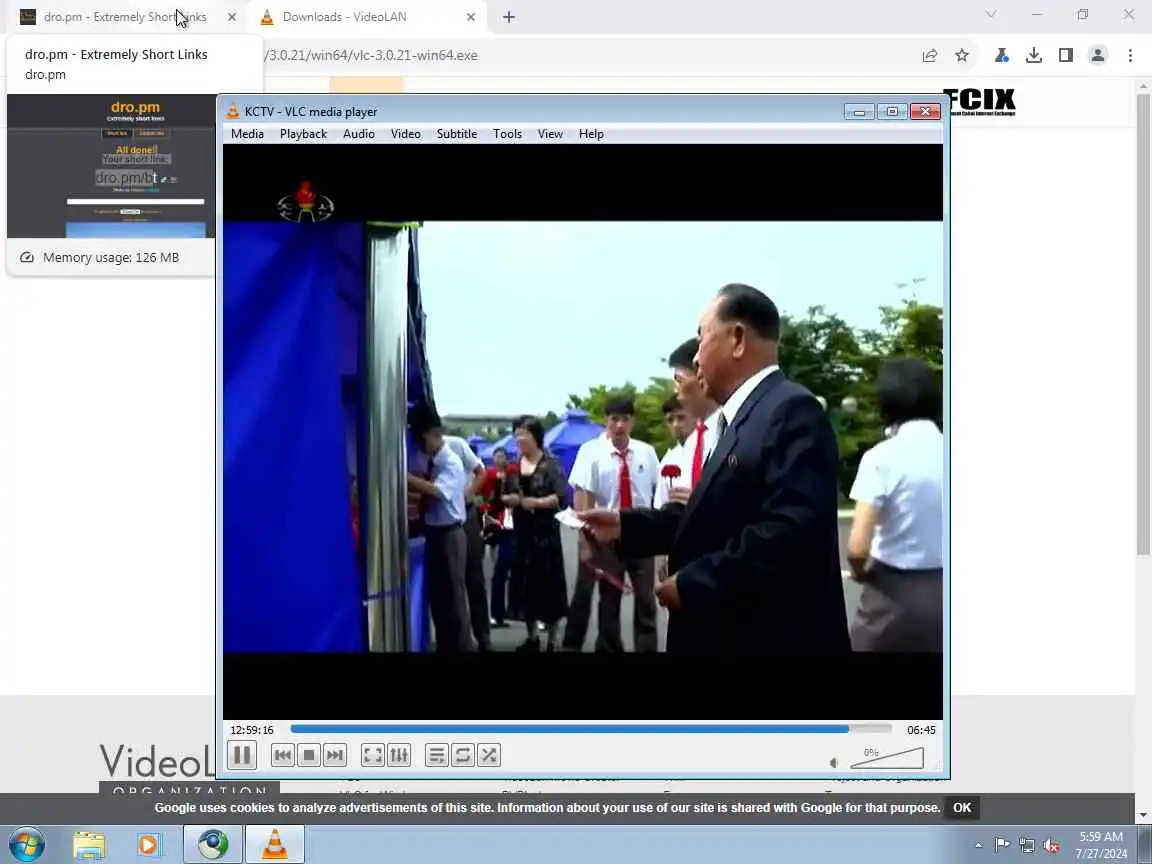1152x864 pixels.
Task: Click the remaining time 06:45
Action: [921, 730]
